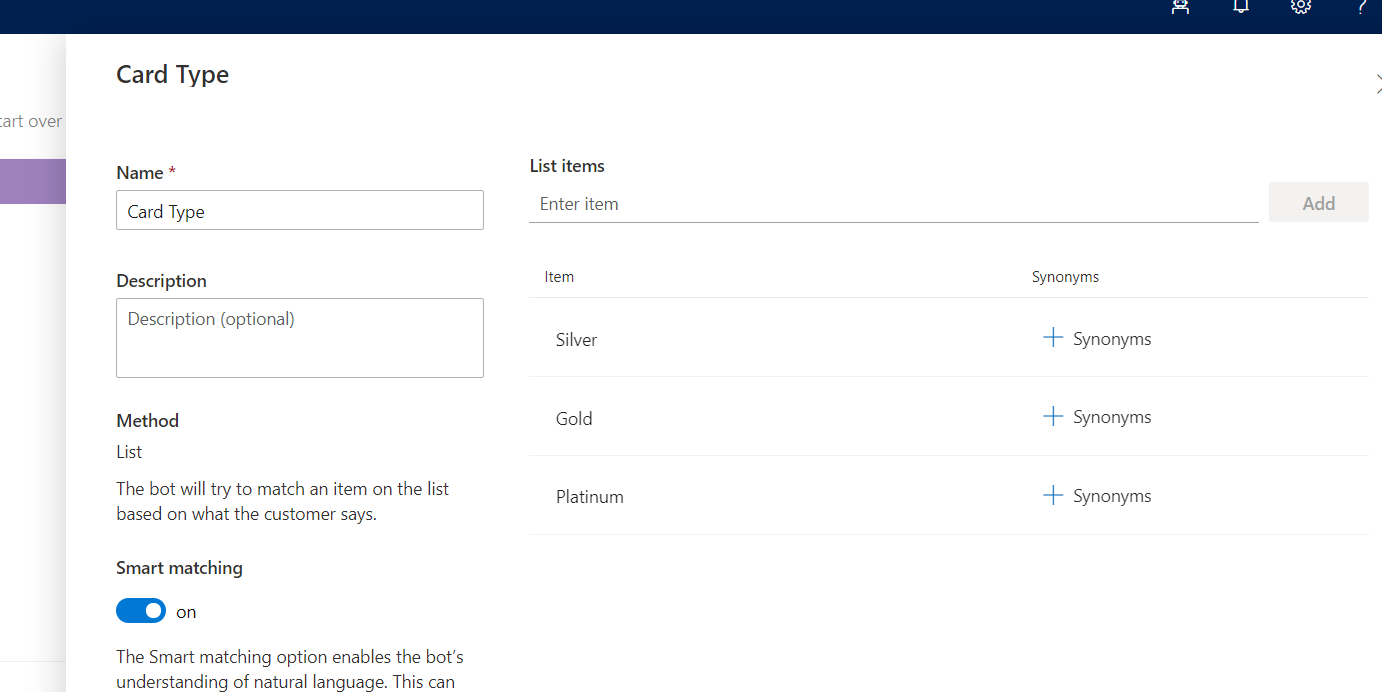Add synonyms for the Silver item
The height and width of the screenshot is (692, 1382).
(x=1096, y=338)
